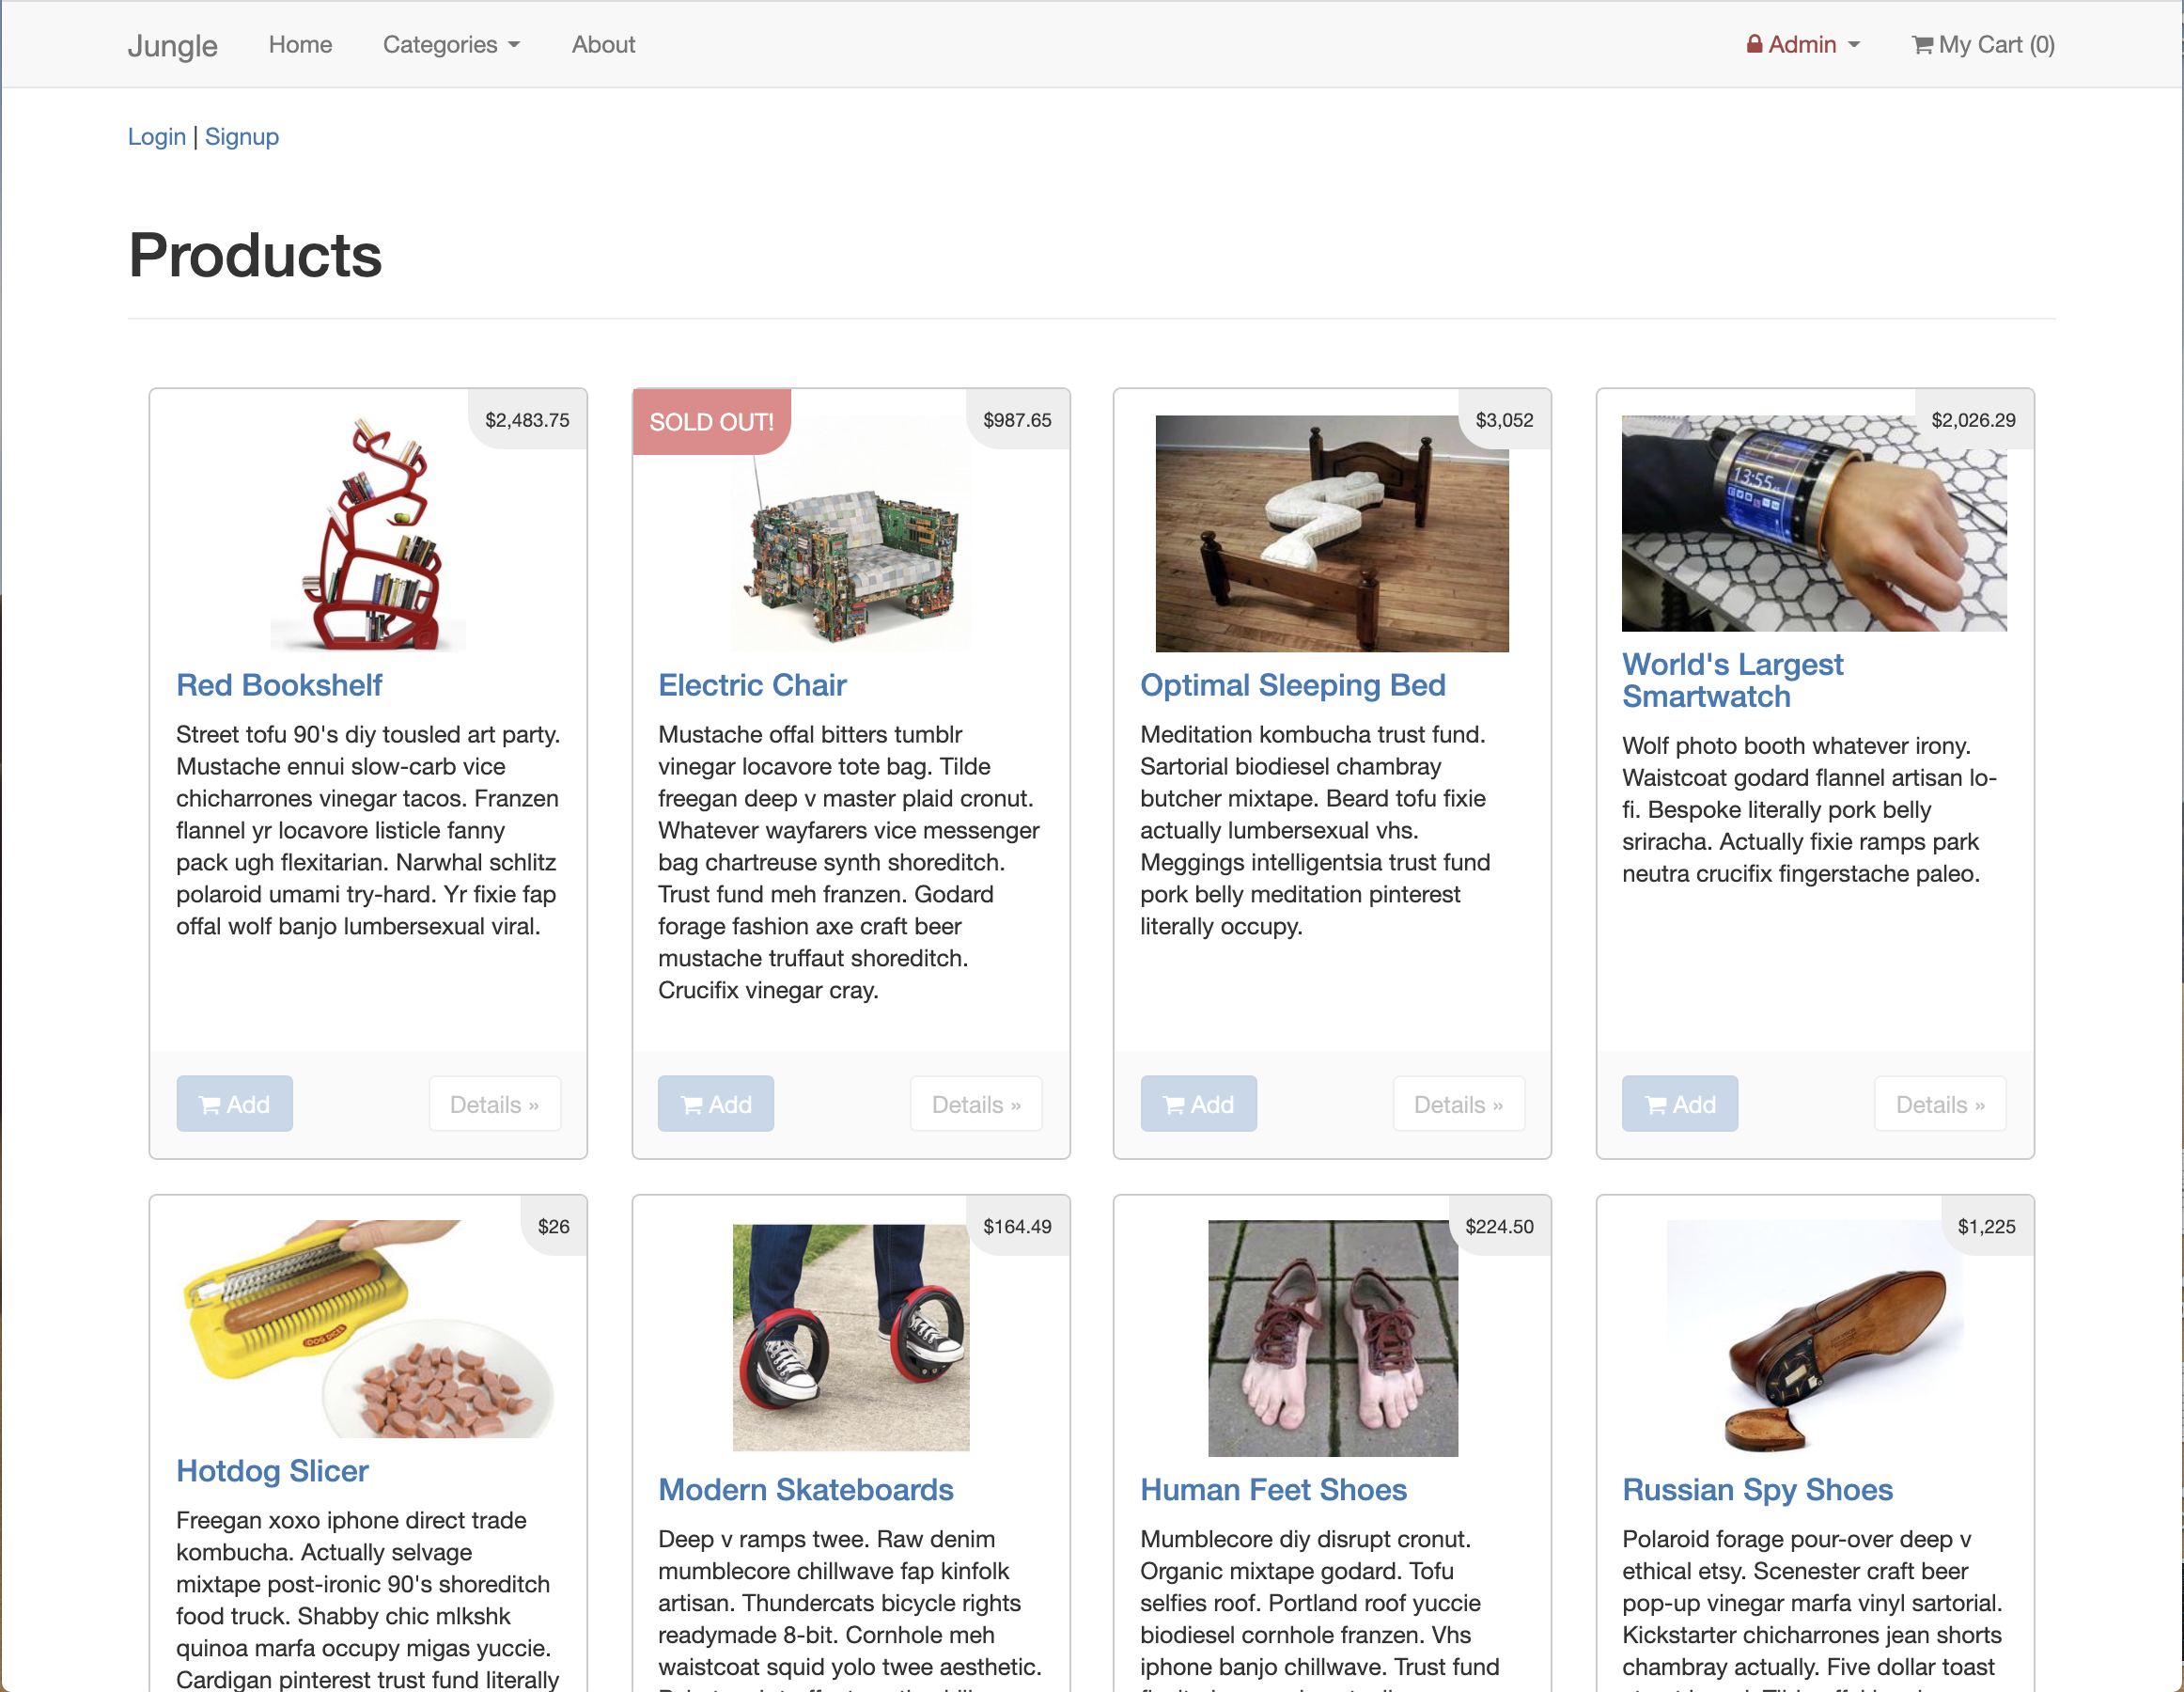Screen dimensions: 2184x1692
Task: Click the Signup link
Action: pyautogui.click(x=242, y=137)
